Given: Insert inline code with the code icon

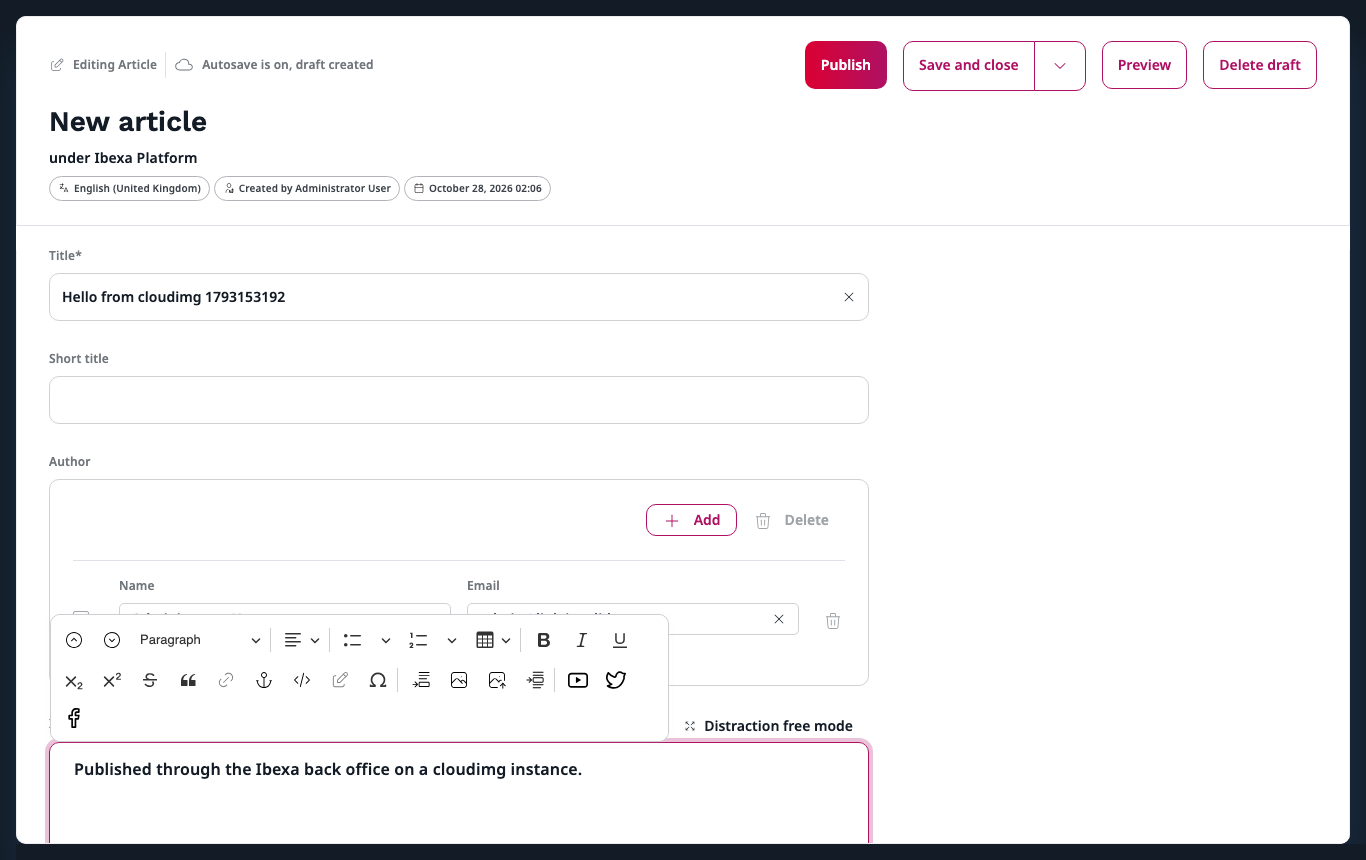Looking at the screenshot, I should pyautogui.click(x=302, y=680).
